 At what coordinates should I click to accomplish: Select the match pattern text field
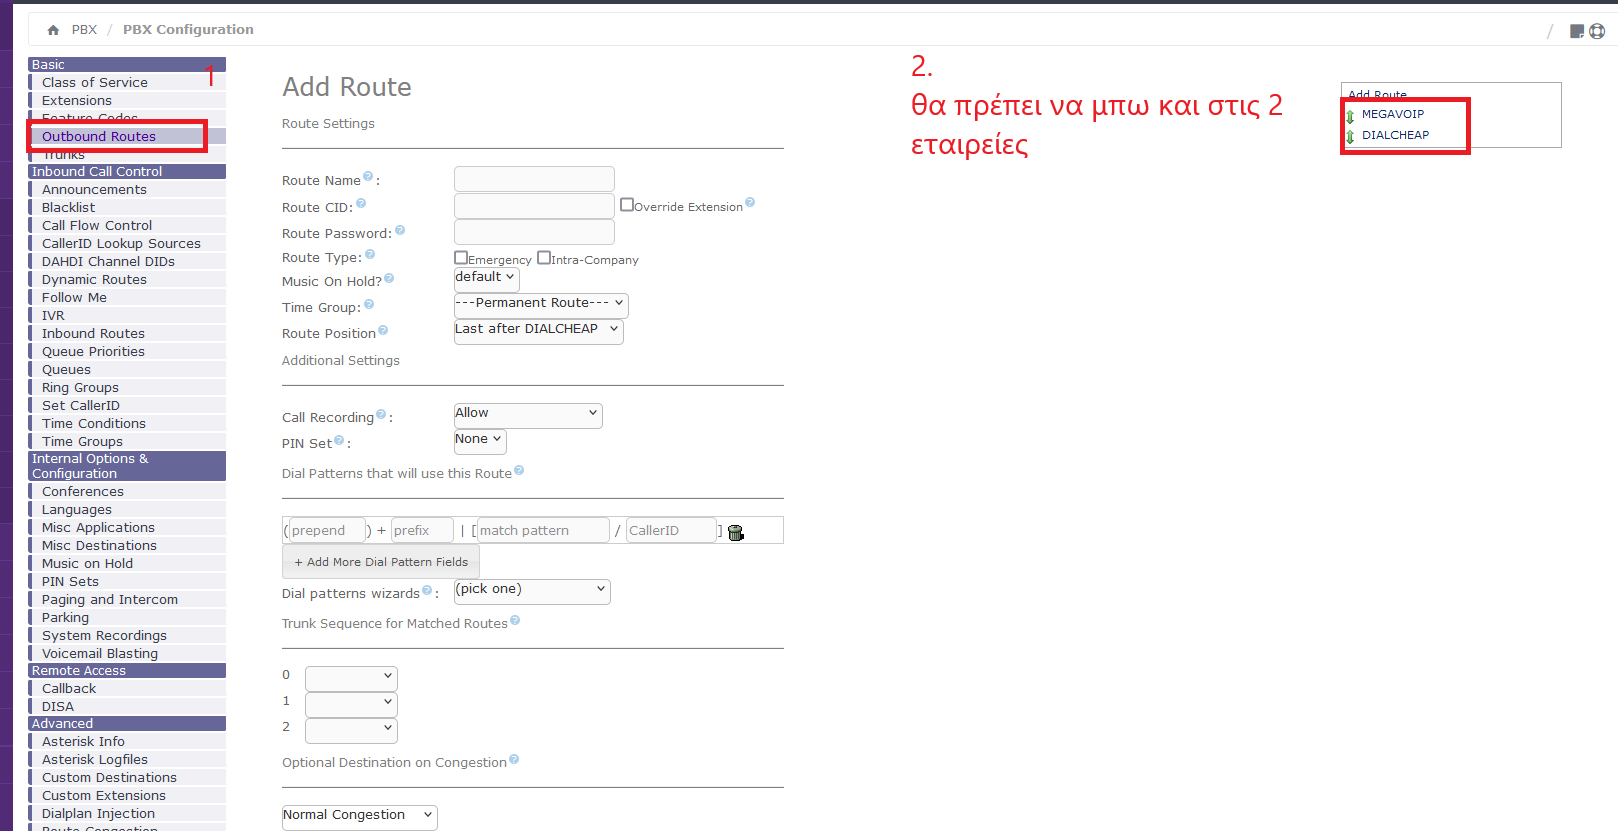[542, 531]
